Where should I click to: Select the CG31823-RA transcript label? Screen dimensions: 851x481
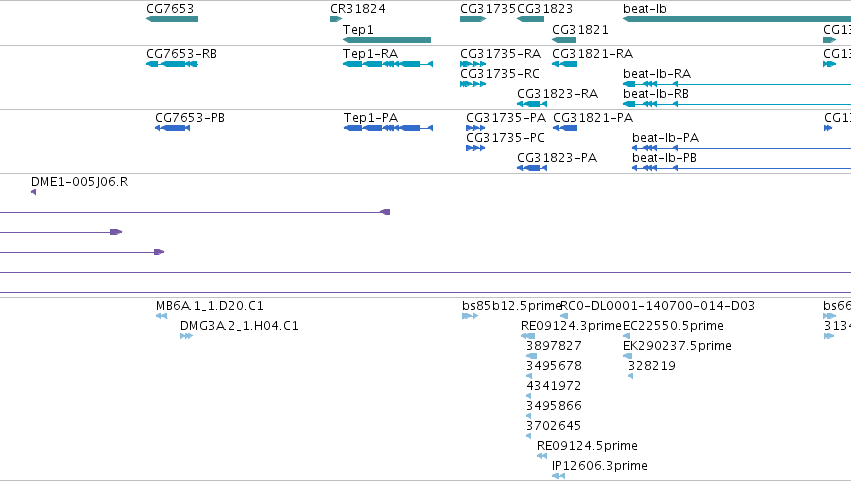557,94
